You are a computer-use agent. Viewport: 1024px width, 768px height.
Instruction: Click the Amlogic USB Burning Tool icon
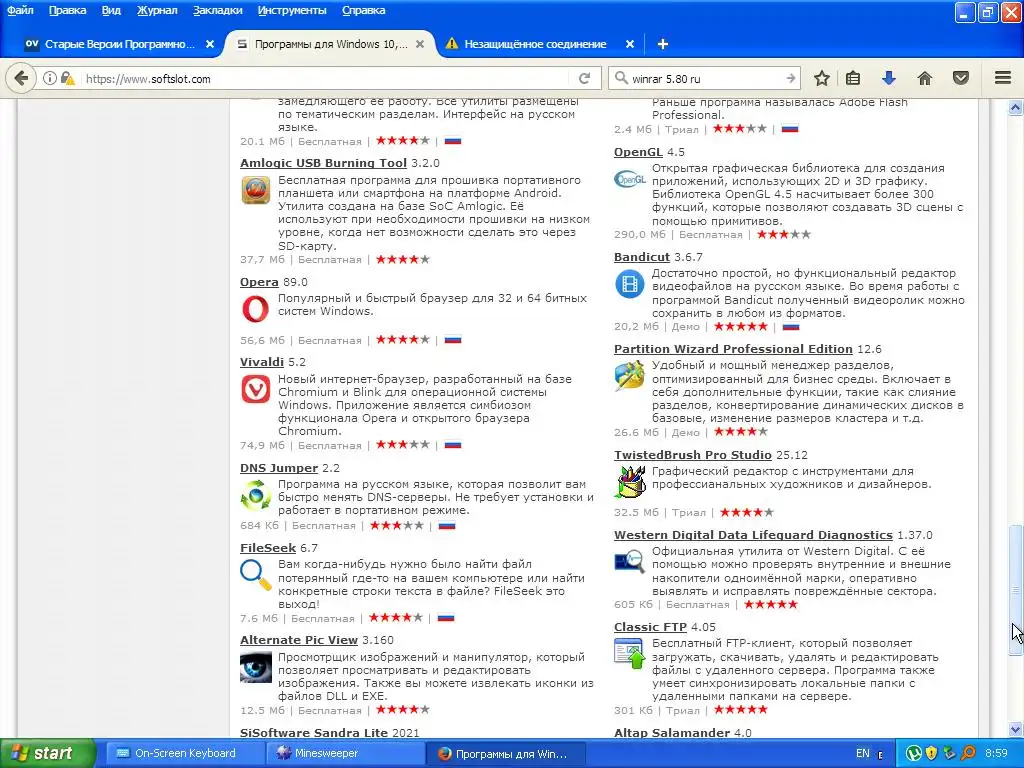255,190
